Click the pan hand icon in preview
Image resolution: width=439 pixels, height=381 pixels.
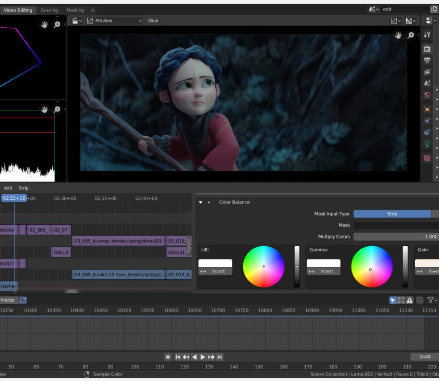tap(398, 35)
